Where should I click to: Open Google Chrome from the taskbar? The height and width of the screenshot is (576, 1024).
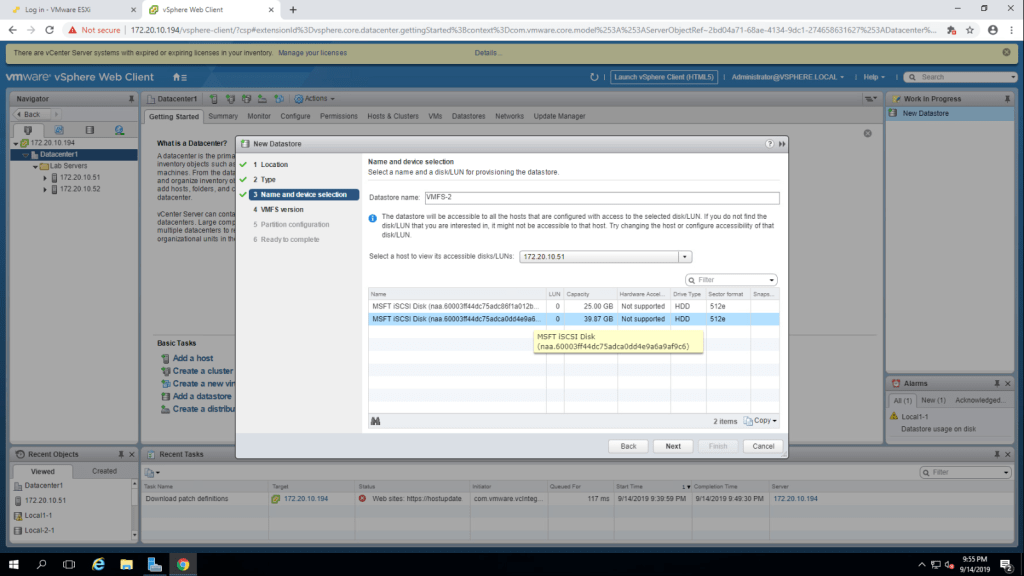(x=183, y=564)
